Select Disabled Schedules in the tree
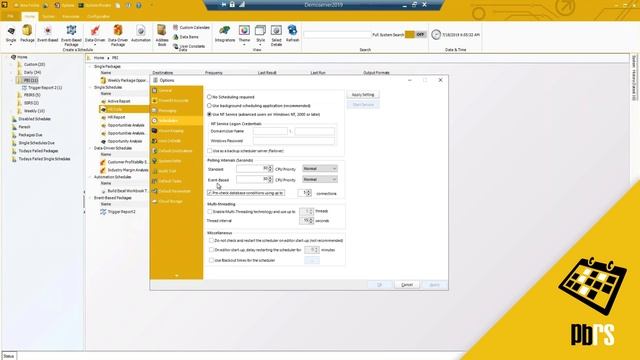The image size is (640, 360). pos(34,119)
